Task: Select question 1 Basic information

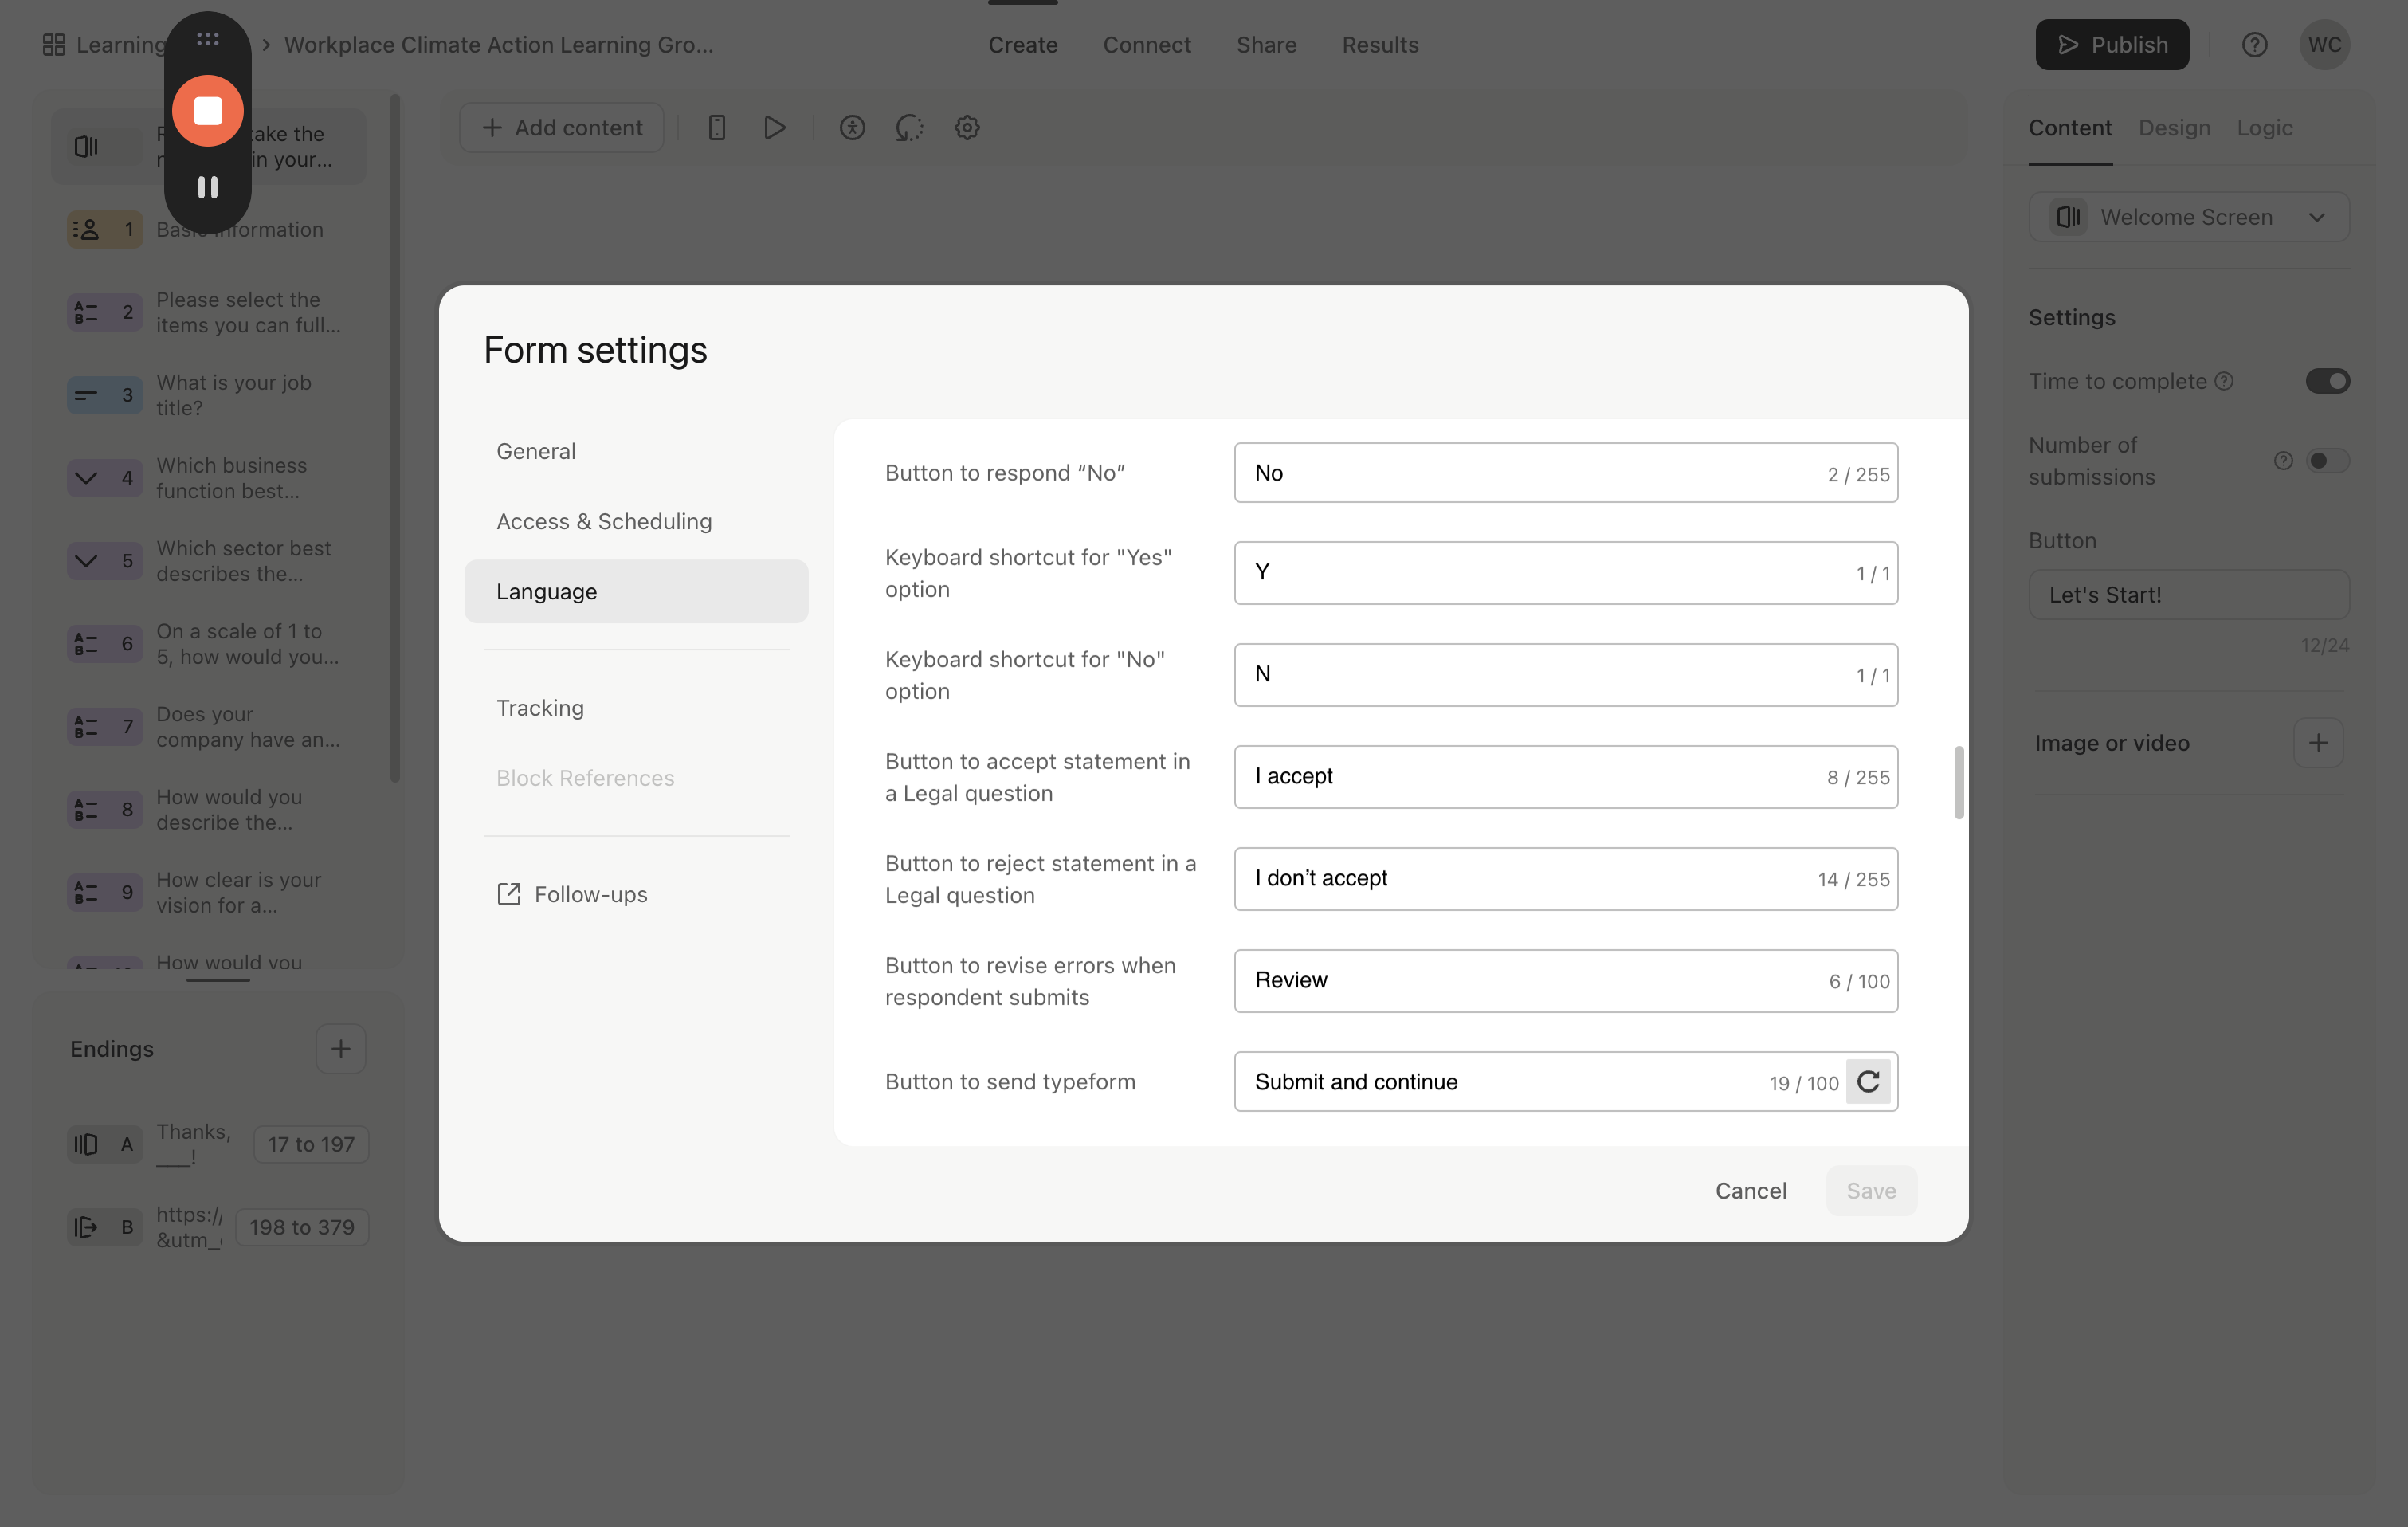Action: click(209, 230)
